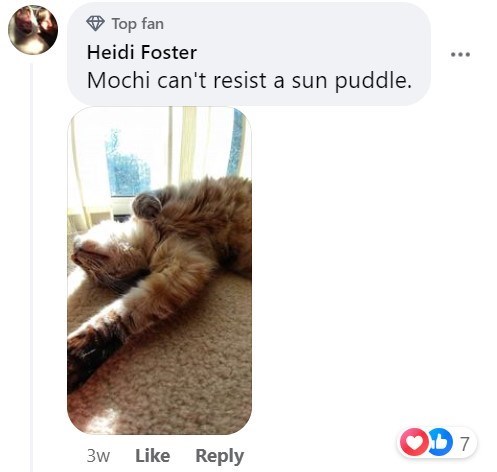This screenshot has height=472, width=497.
Task: Click the comment text about a sun puddle
Action: coord(249,81)
